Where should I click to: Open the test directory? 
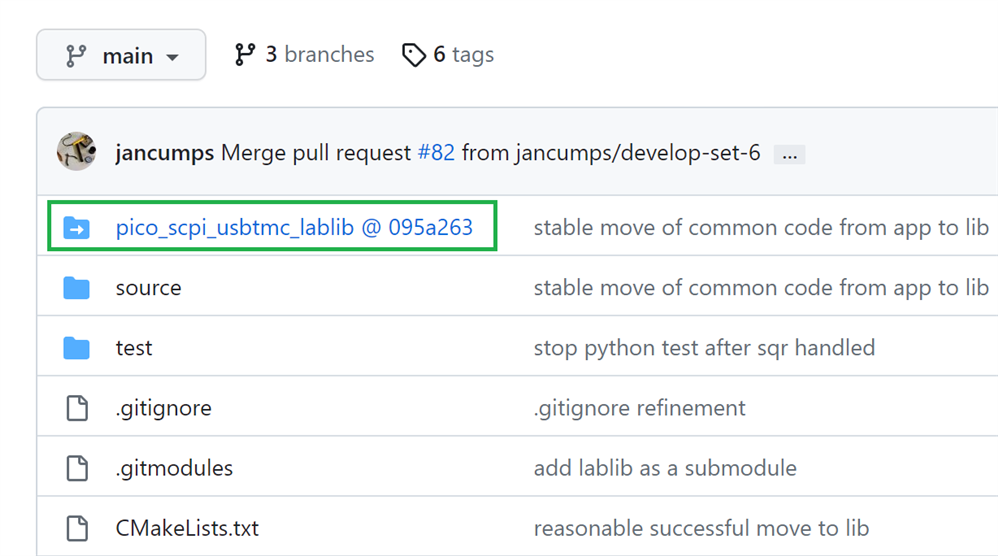tap(134, 348)
